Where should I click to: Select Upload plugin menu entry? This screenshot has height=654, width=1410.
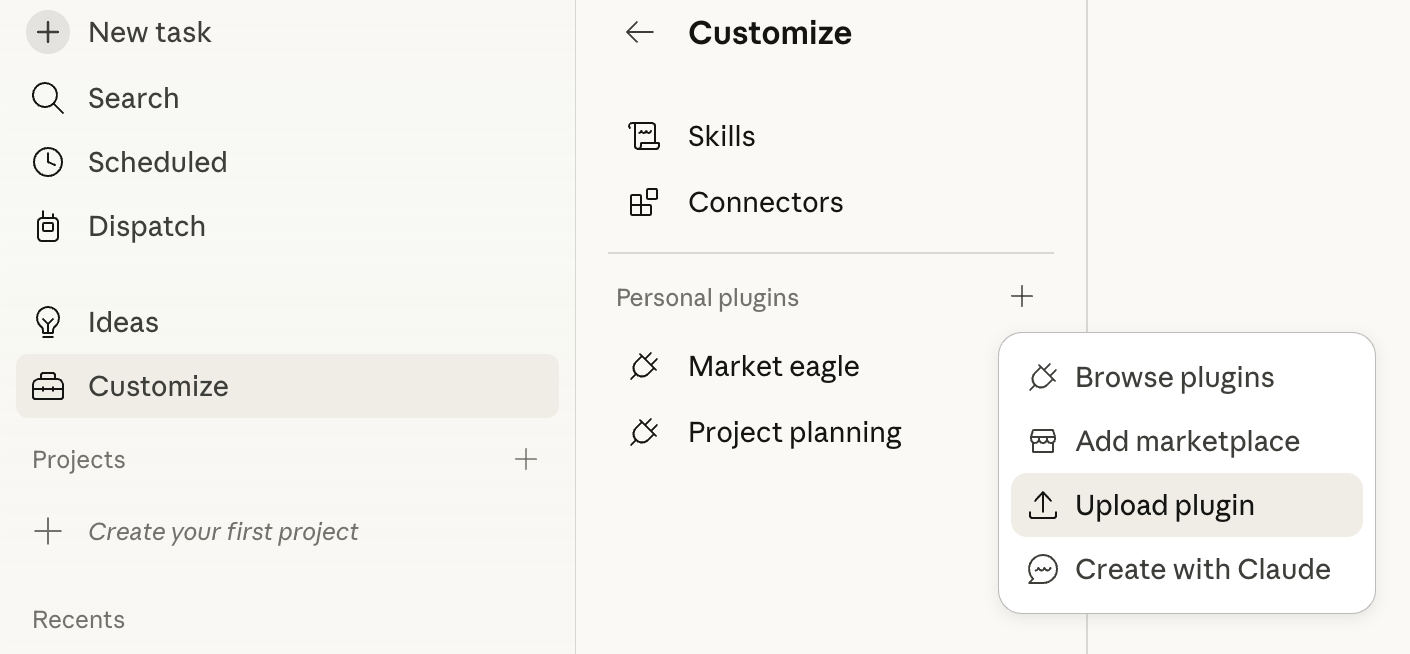click(x=1164, y=505)
